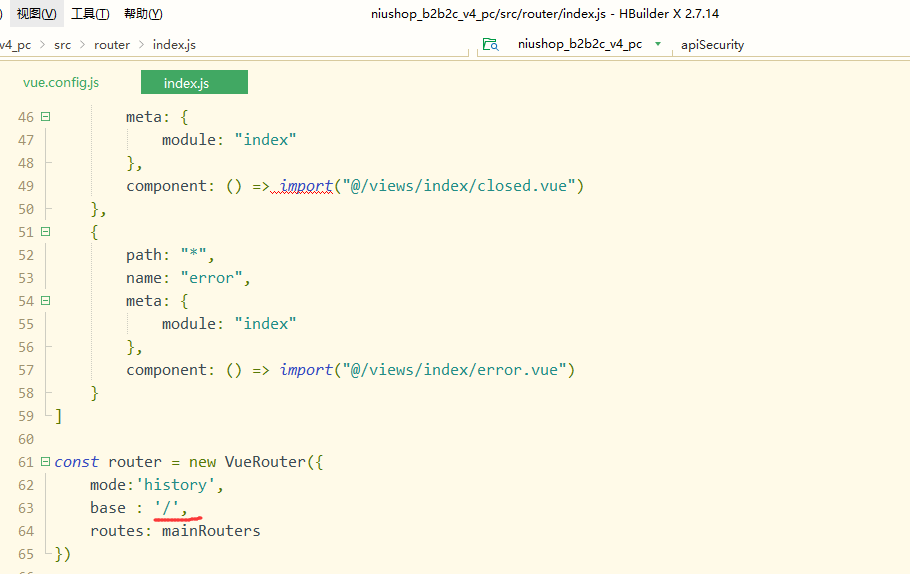Open the niushop_b2b2c_v4_pc project dropdown arrow
This screenshot has width=910, height=574.
pos(658,44)
